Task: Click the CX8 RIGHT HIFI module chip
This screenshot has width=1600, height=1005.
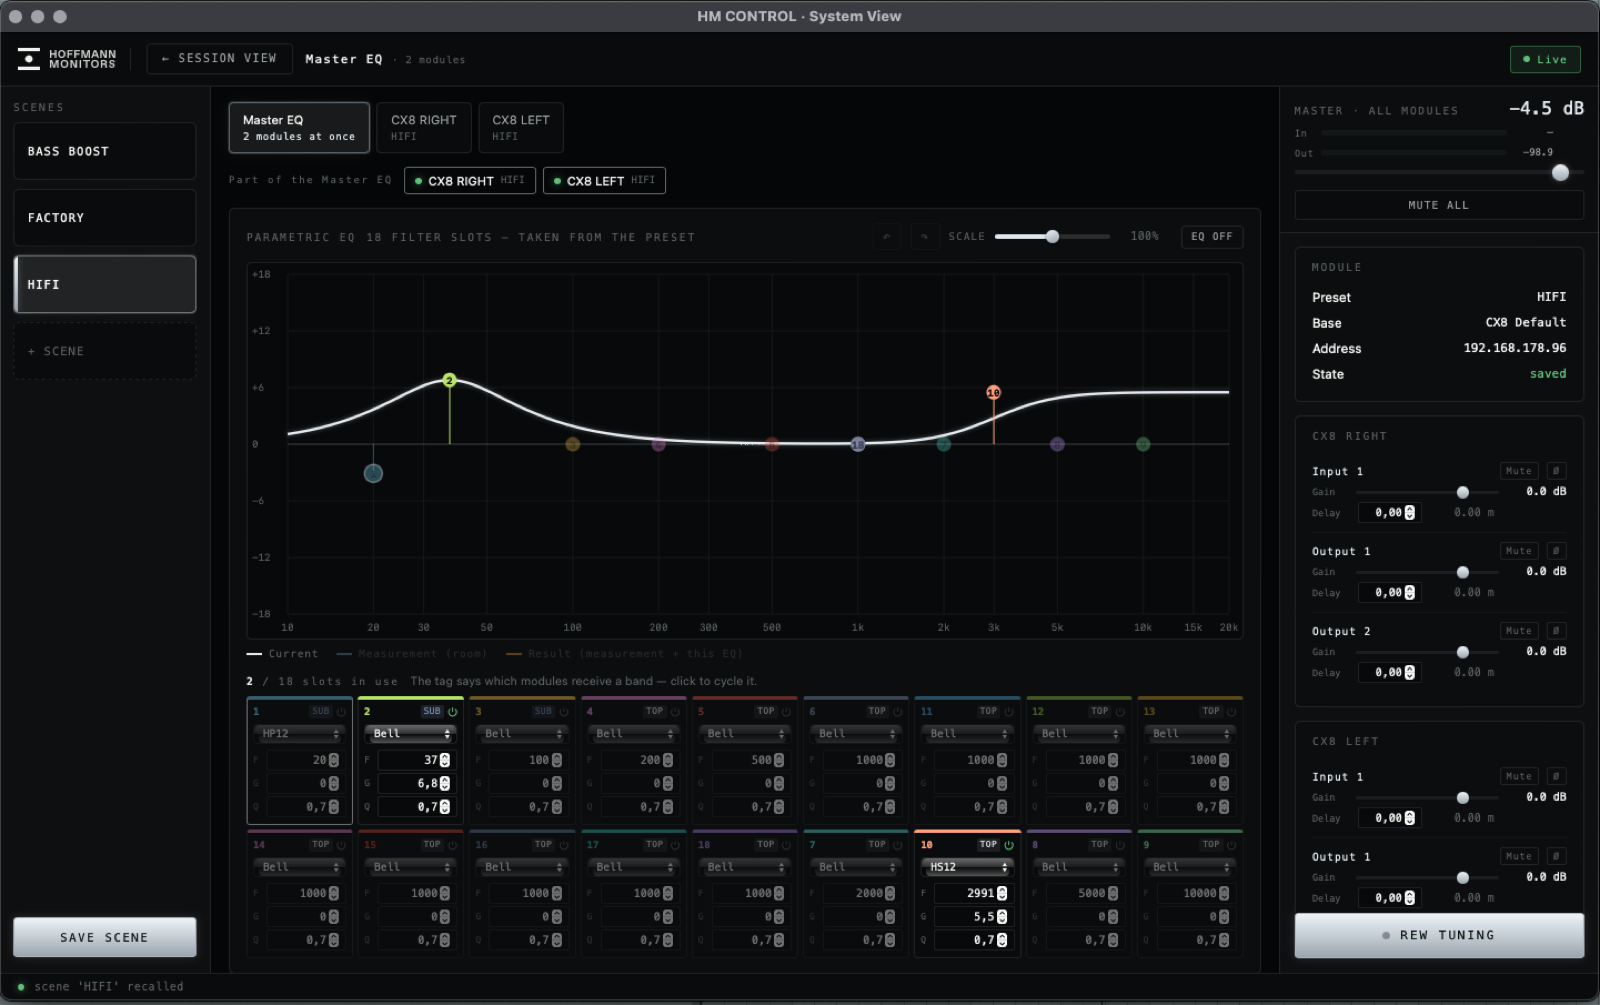Action: click(470, 181)
